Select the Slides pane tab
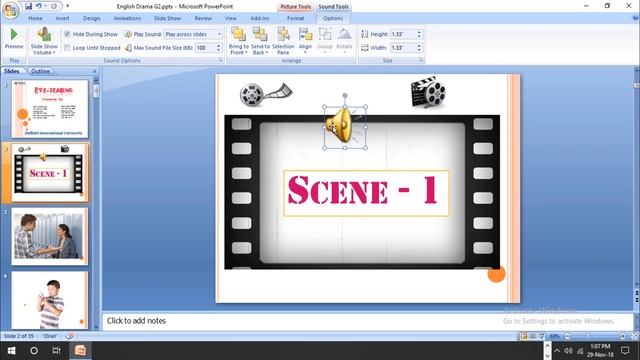Viewport: 640px width, 360px height. click(11, 71)
